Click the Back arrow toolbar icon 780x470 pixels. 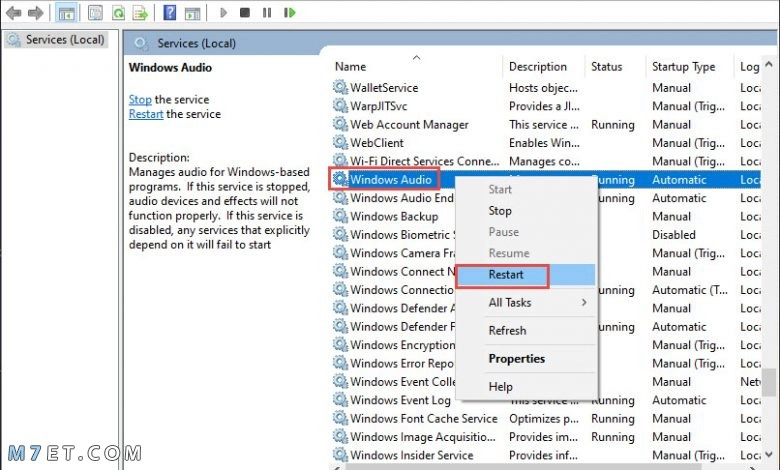pos(13,12)
